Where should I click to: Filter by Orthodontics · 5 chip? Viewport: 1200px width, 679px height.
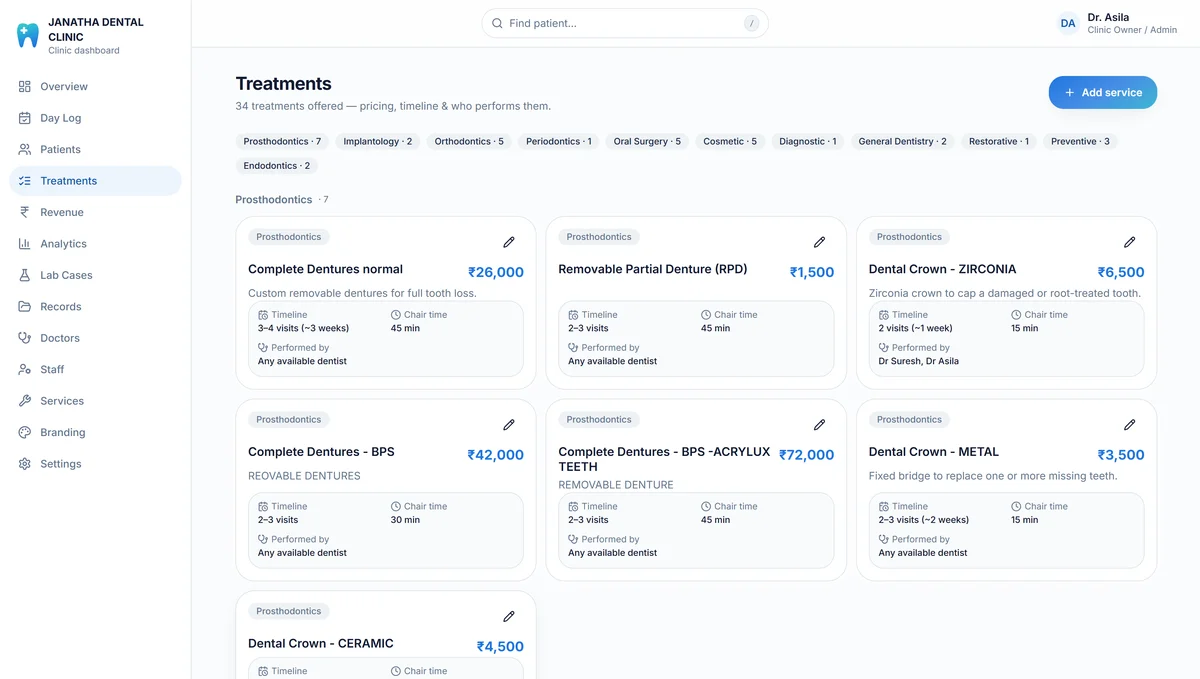coord(469,142)
